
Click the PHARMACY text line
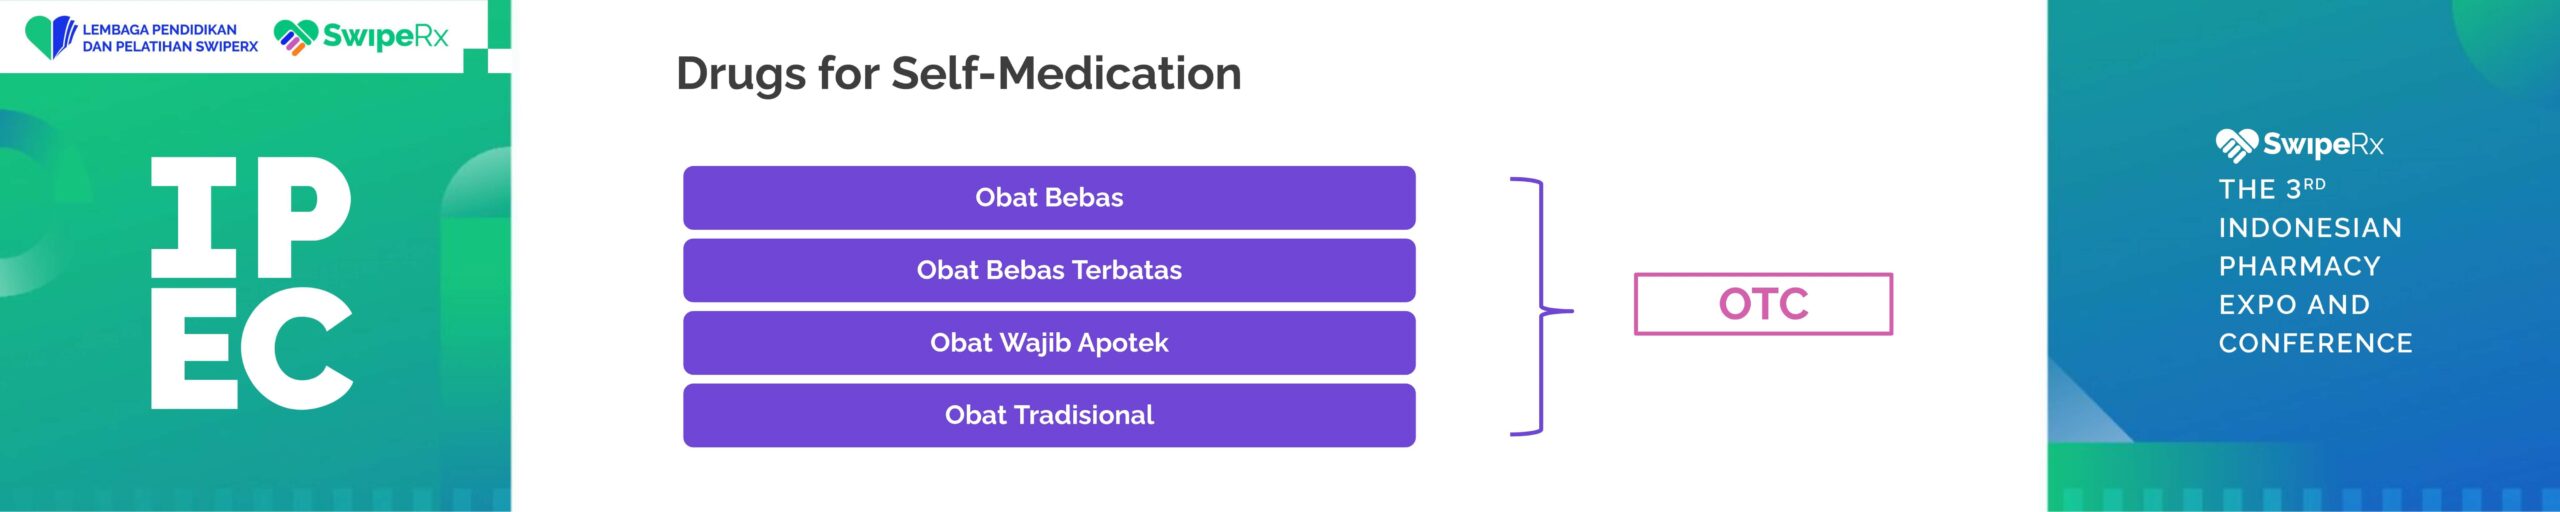pyautogui.click(x=2299, y=266)
